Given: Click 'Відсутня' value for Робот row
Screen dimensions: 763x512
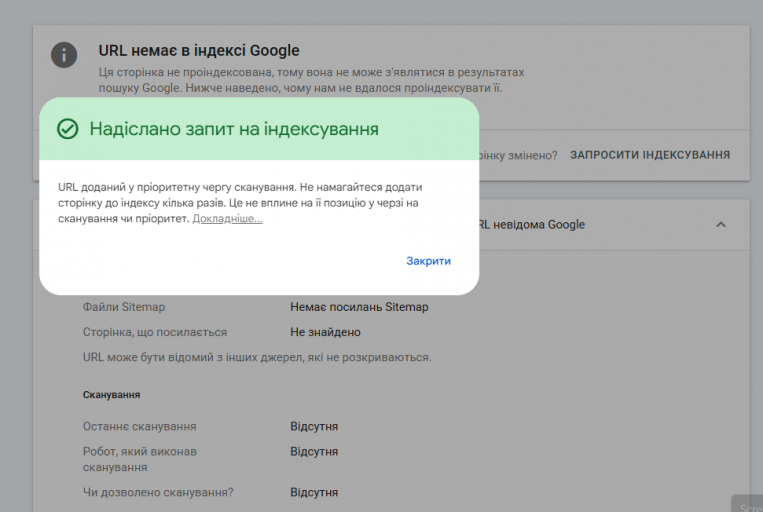Looking at the screenshot, I should click(x=314, y=452).
